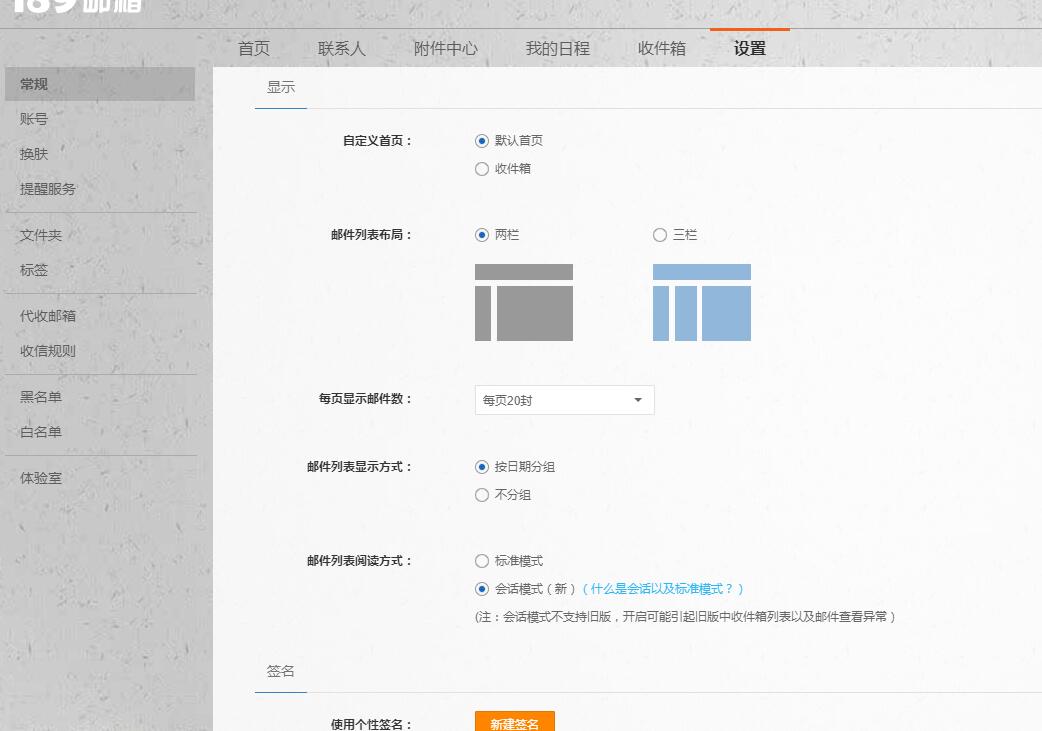Select 默认首页 radio button
1042x731 pixels.
pos(482,141)
